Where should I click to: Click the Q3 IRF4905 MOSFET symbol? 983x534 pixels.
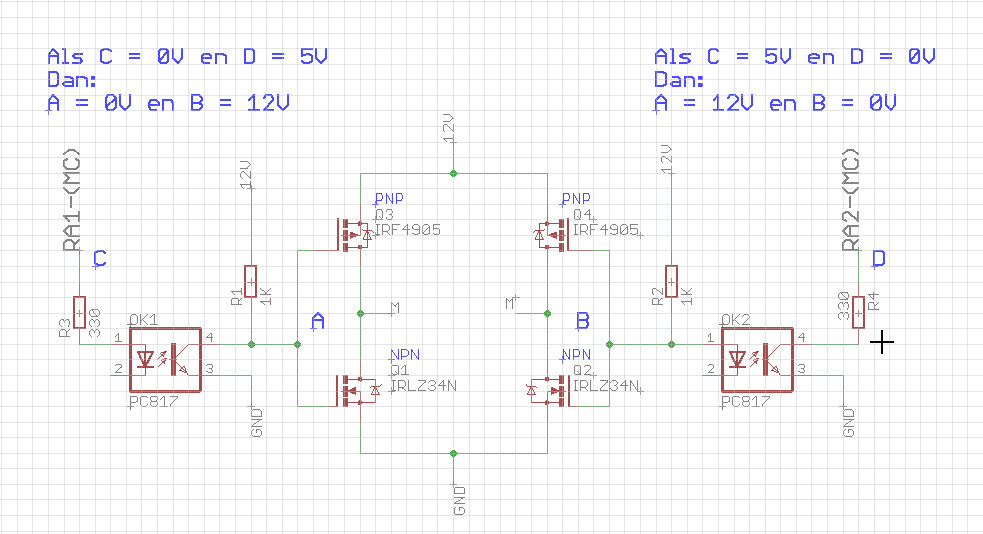355,234
